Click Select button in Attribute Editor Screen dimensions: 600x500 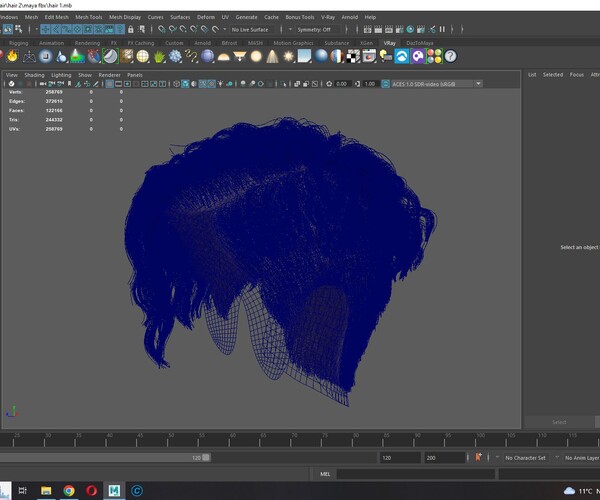pos(559,422)
